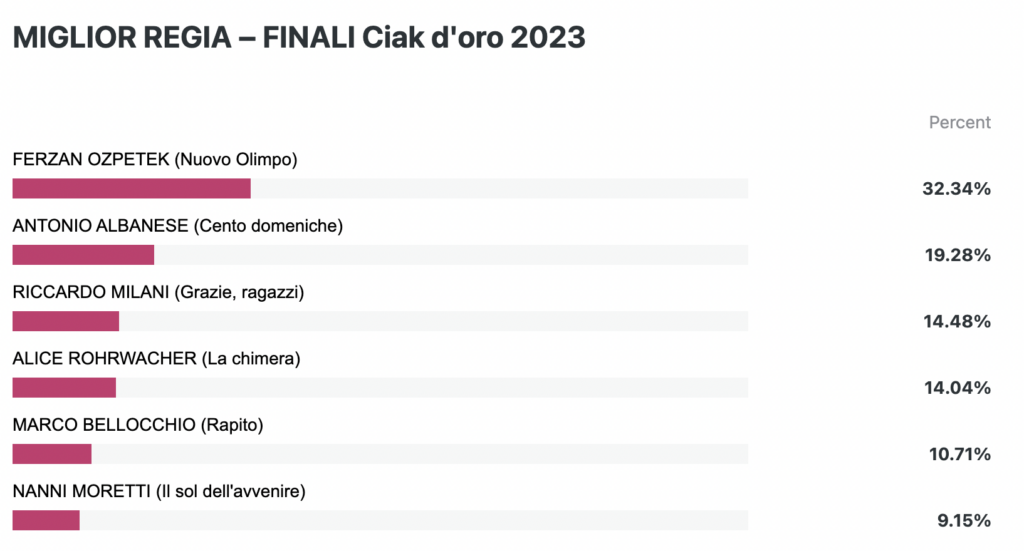Select the ALICE ROHRWACHER (La chimera) label

point(156,358)
